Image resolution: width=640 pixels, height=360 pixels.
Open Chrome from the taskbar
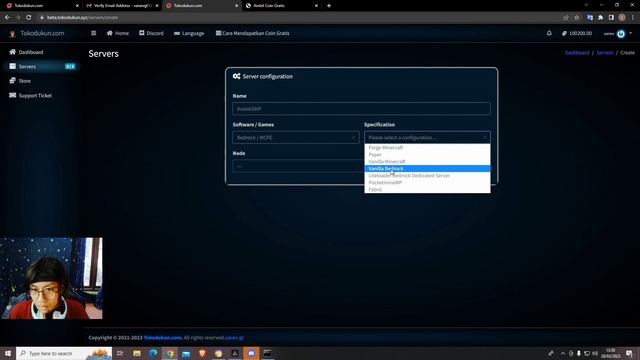tap(170, 353)
